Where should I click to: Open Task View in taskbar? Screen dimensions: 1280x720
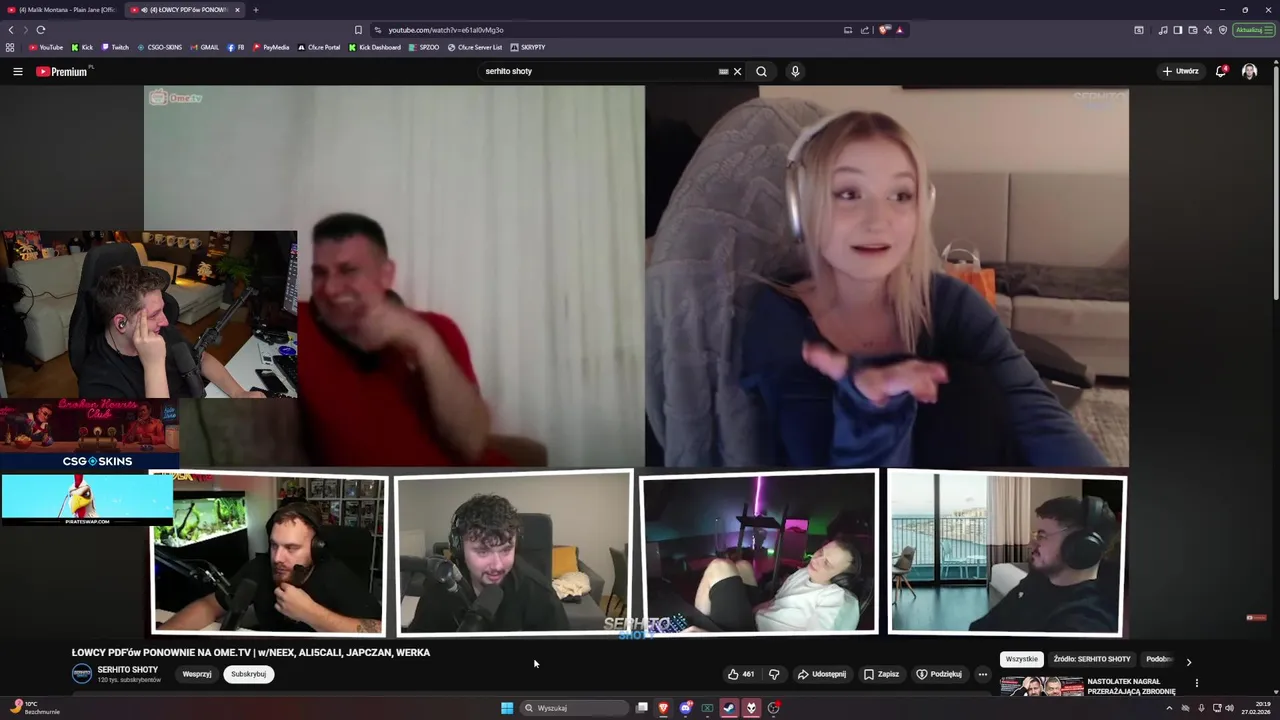click(642, 708)
